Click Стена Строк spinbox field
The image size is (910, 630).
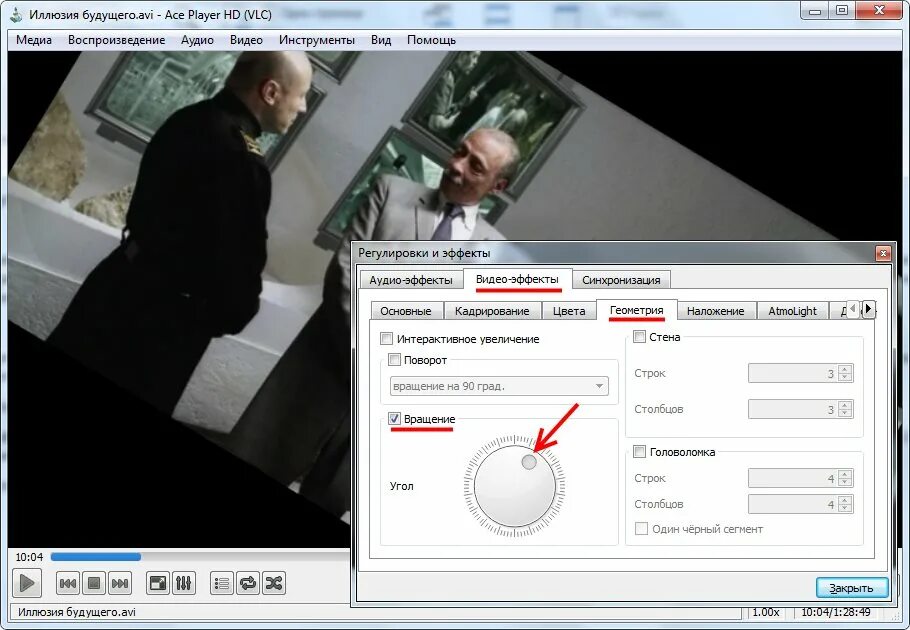(x=800, y=373)
